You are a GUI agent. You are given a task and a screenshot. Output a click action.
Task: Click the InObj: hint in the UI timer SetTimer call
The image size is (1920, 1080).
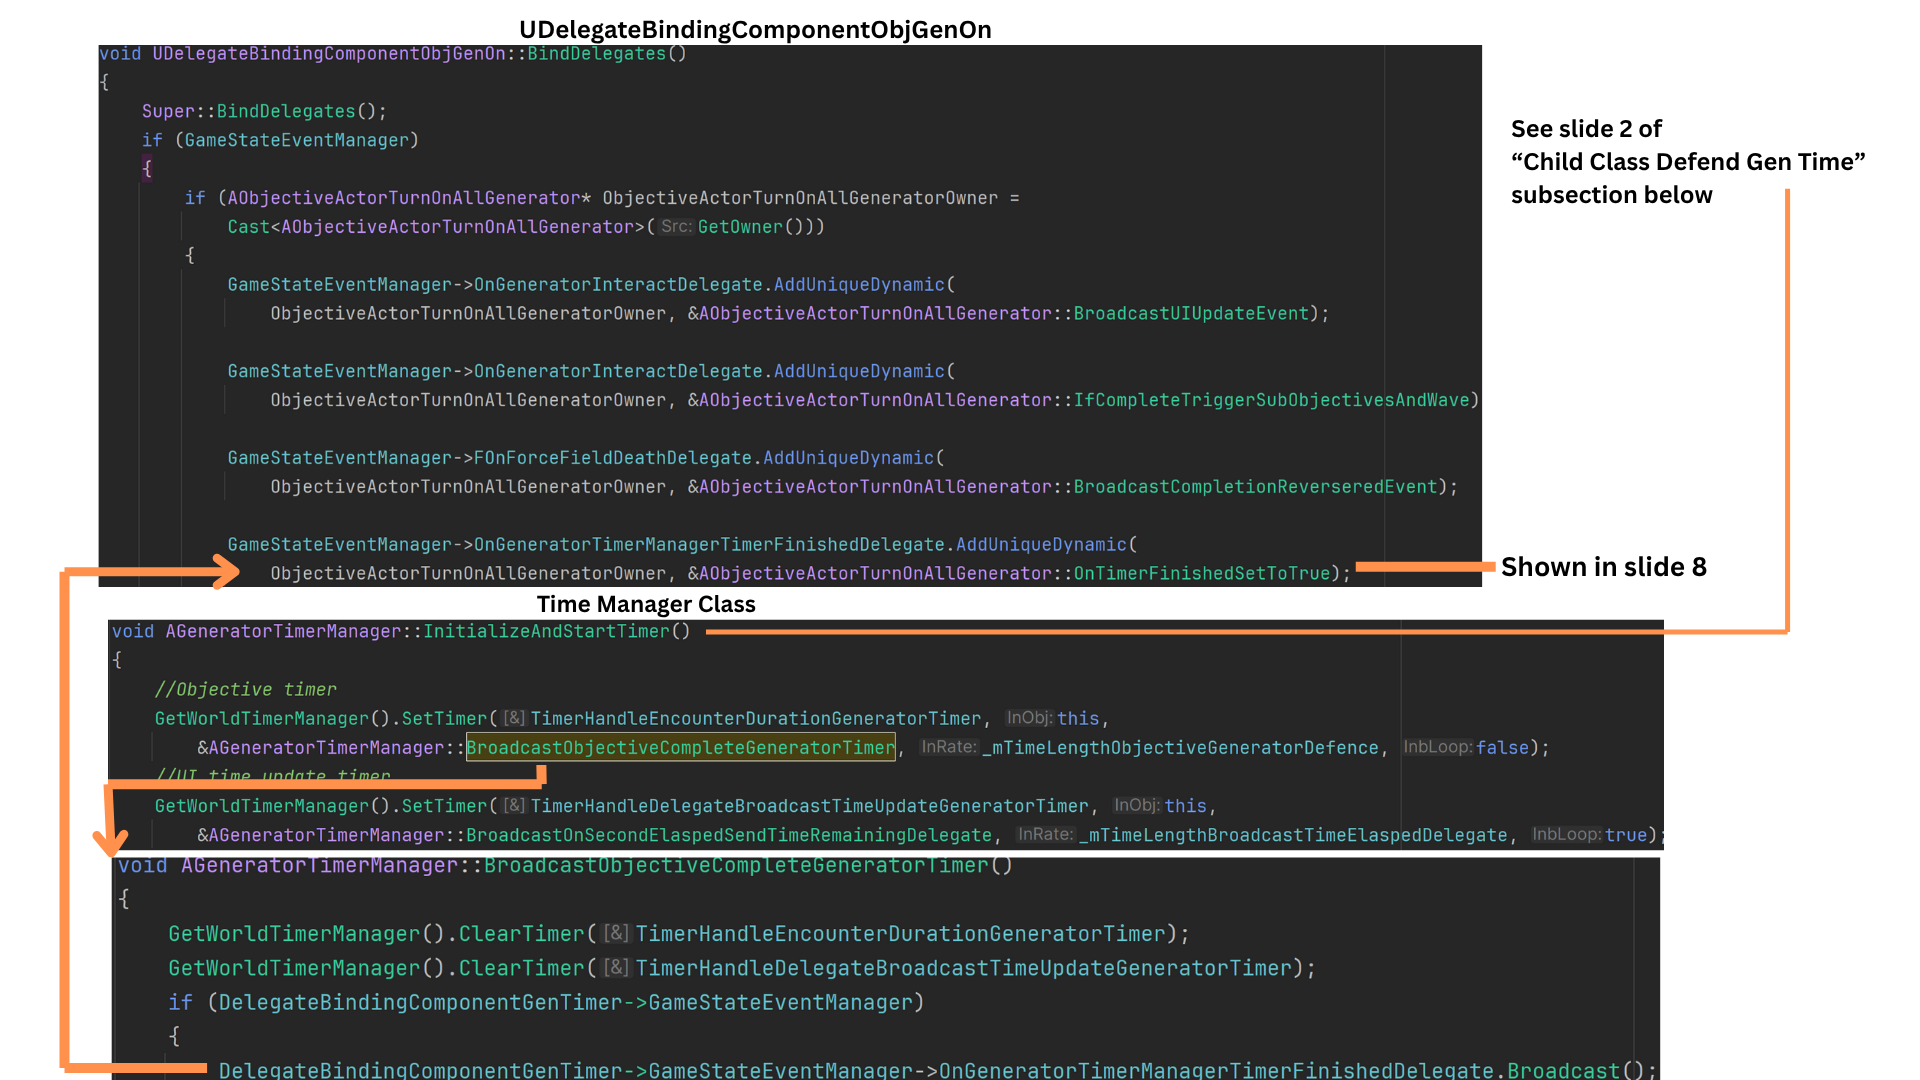click(x=1137, y=806)
